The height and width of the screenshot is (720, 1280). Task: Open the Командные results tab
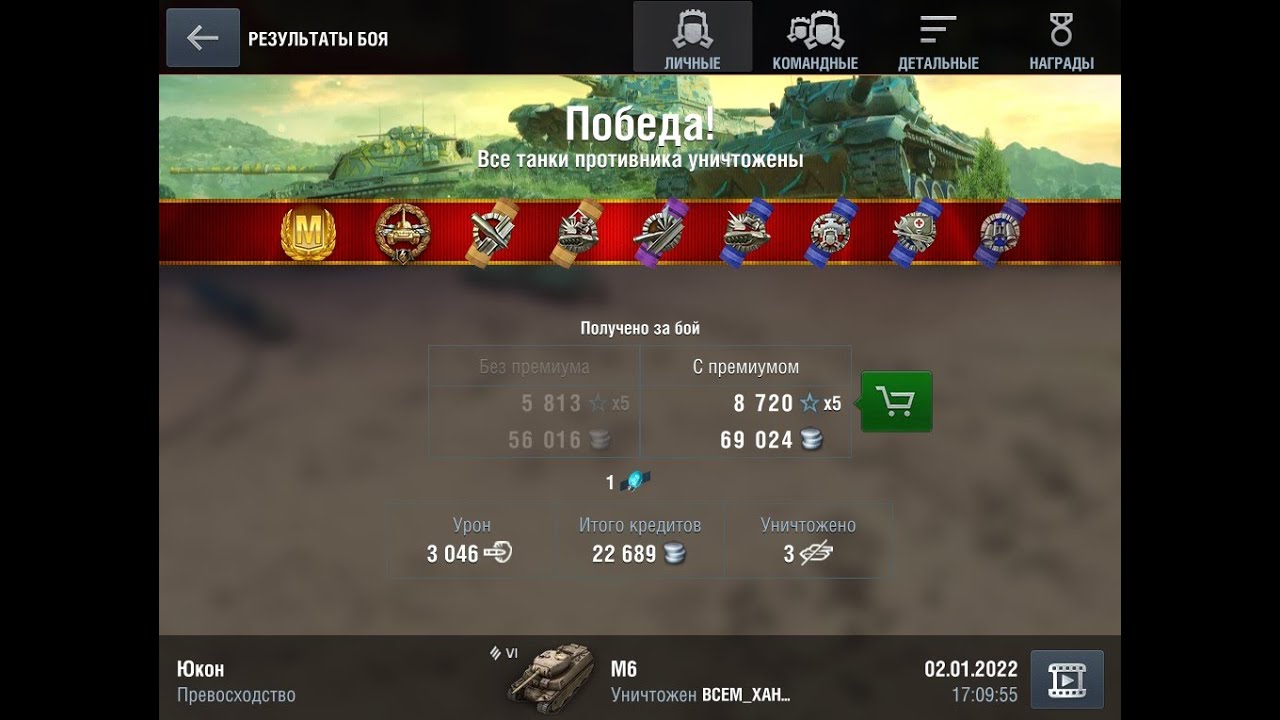pyautogui.click(x=815, y=37)
